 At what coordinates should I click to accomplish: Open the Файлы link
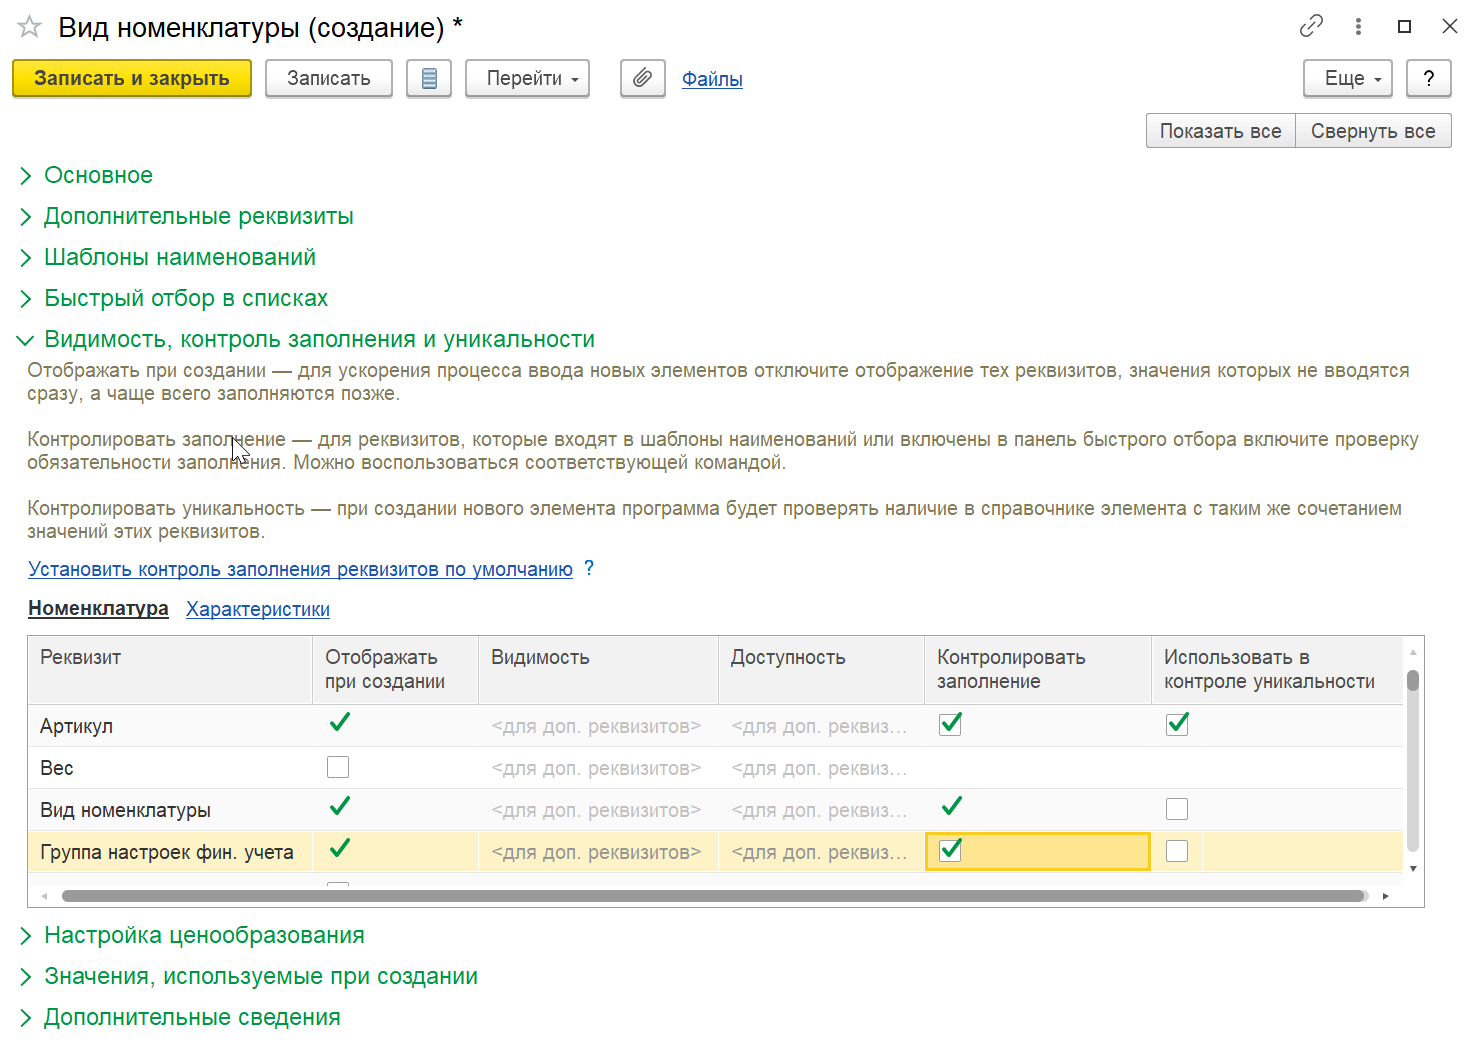[712, 79]
